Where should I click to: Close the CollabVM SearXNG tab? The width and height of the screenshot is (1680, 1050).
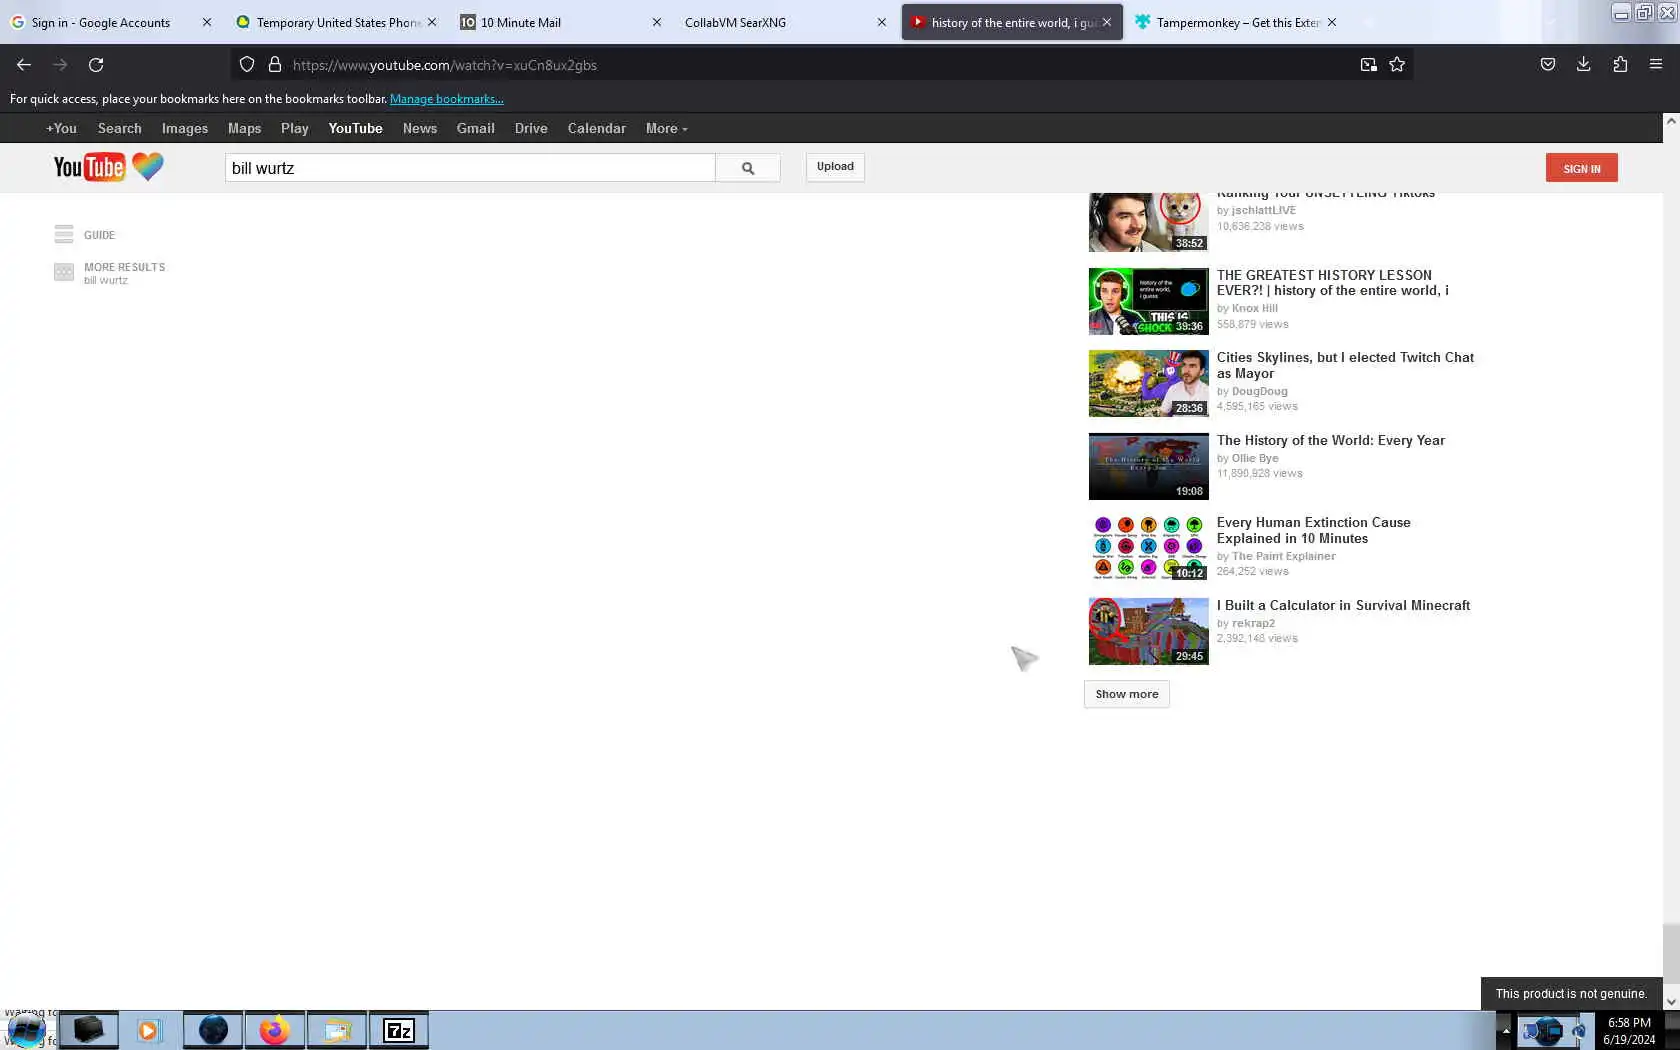(x=882, y=22)
